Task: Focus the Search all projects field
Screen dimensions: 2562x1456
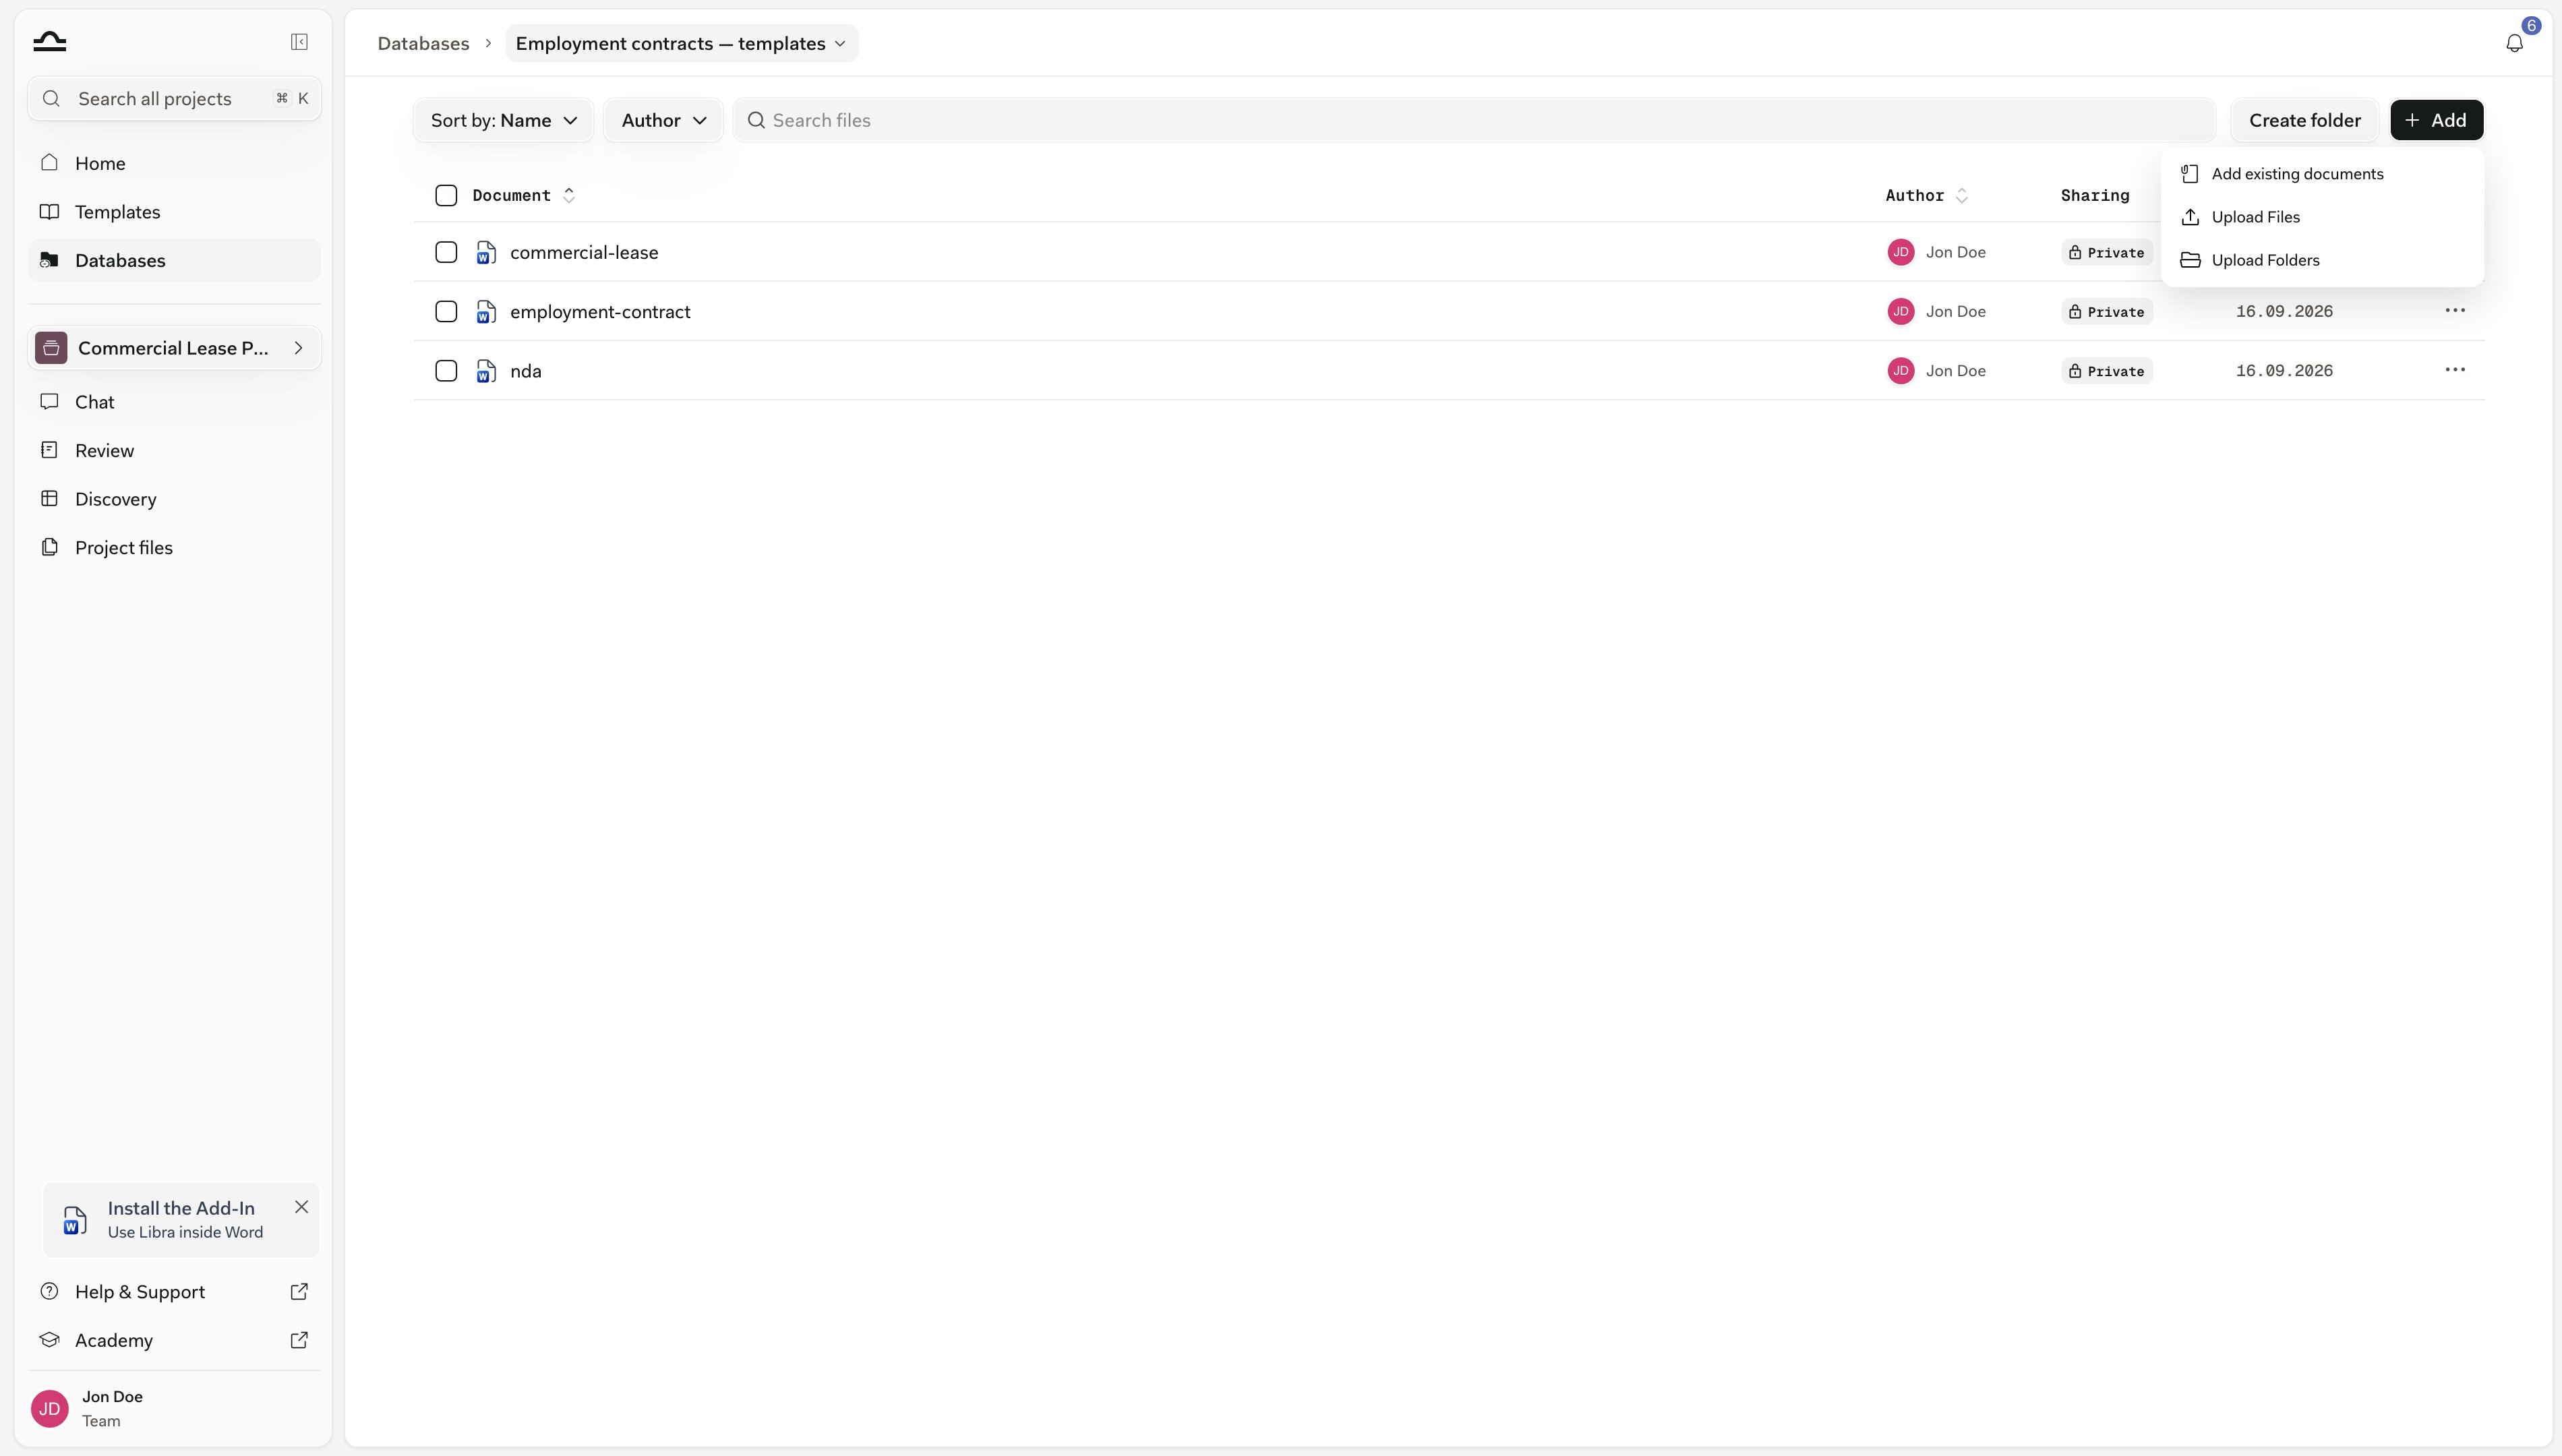Action: click(174, 99)
